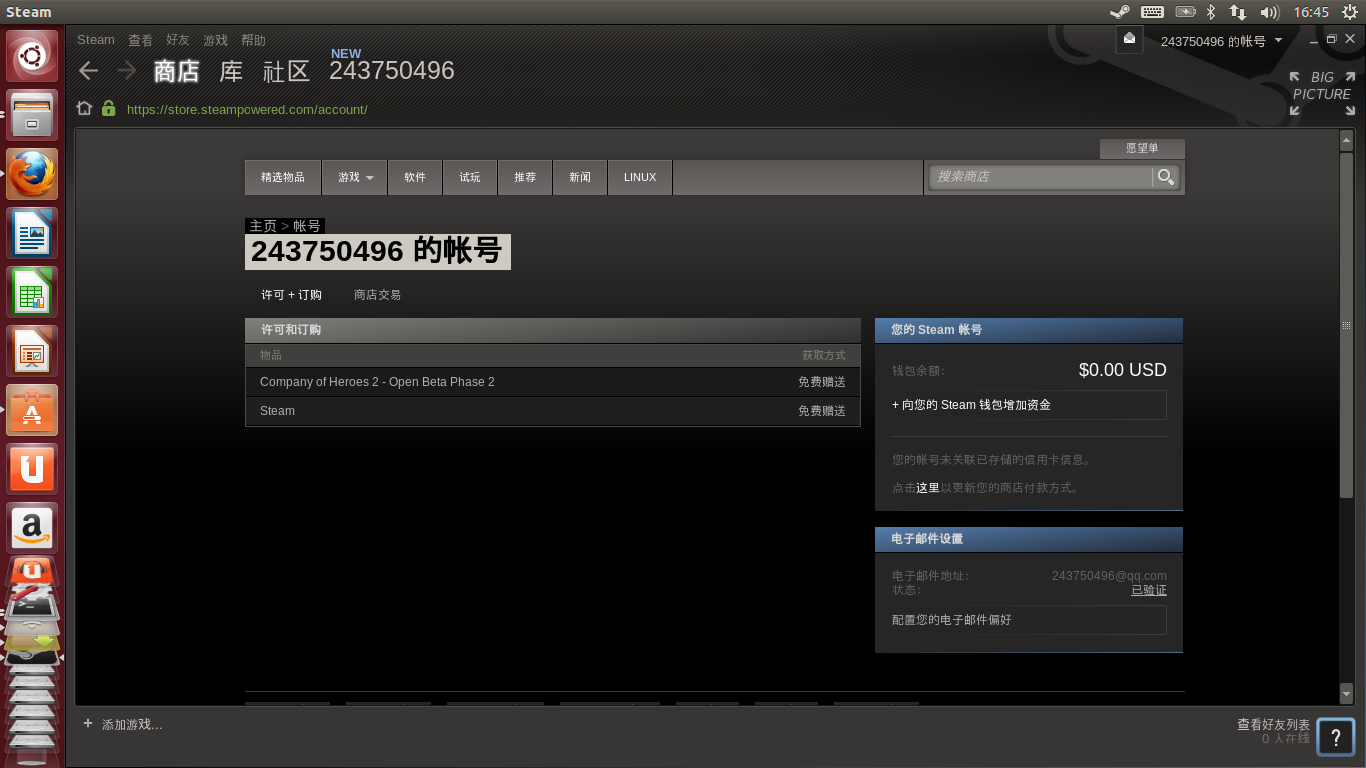Open the 243750496 的帐号 account dropdown
The height and width of the screenshot is (768, 1366).
1221,41
